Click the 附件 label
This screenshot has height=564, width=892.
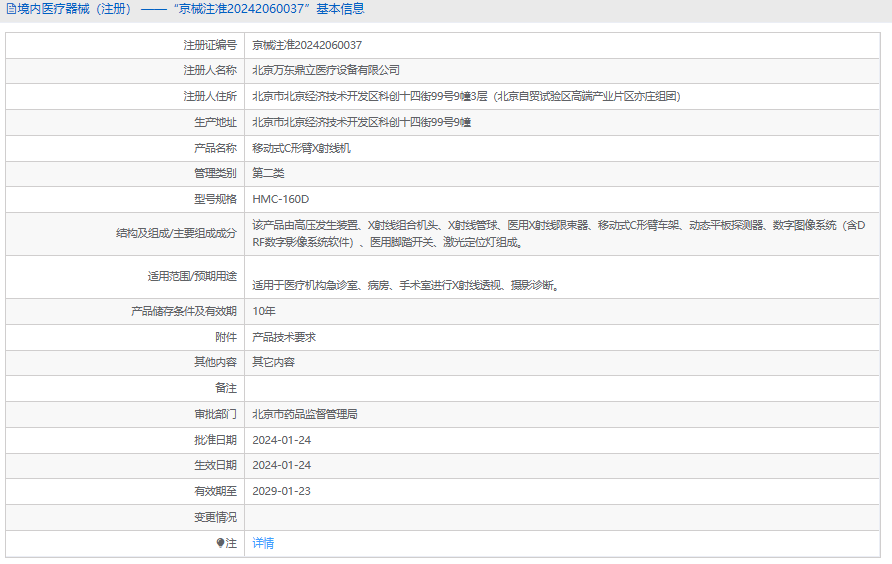[x=226, y=337]
